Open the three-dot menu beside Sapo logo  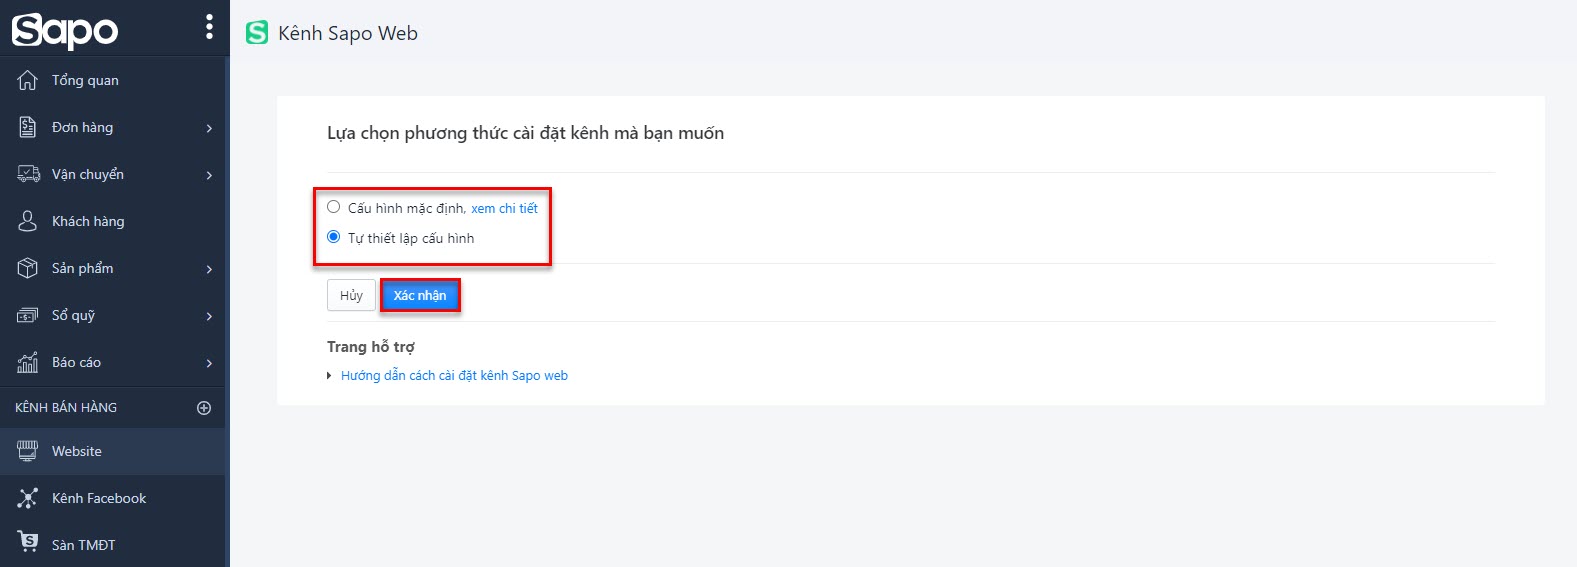tap(209, 27)
